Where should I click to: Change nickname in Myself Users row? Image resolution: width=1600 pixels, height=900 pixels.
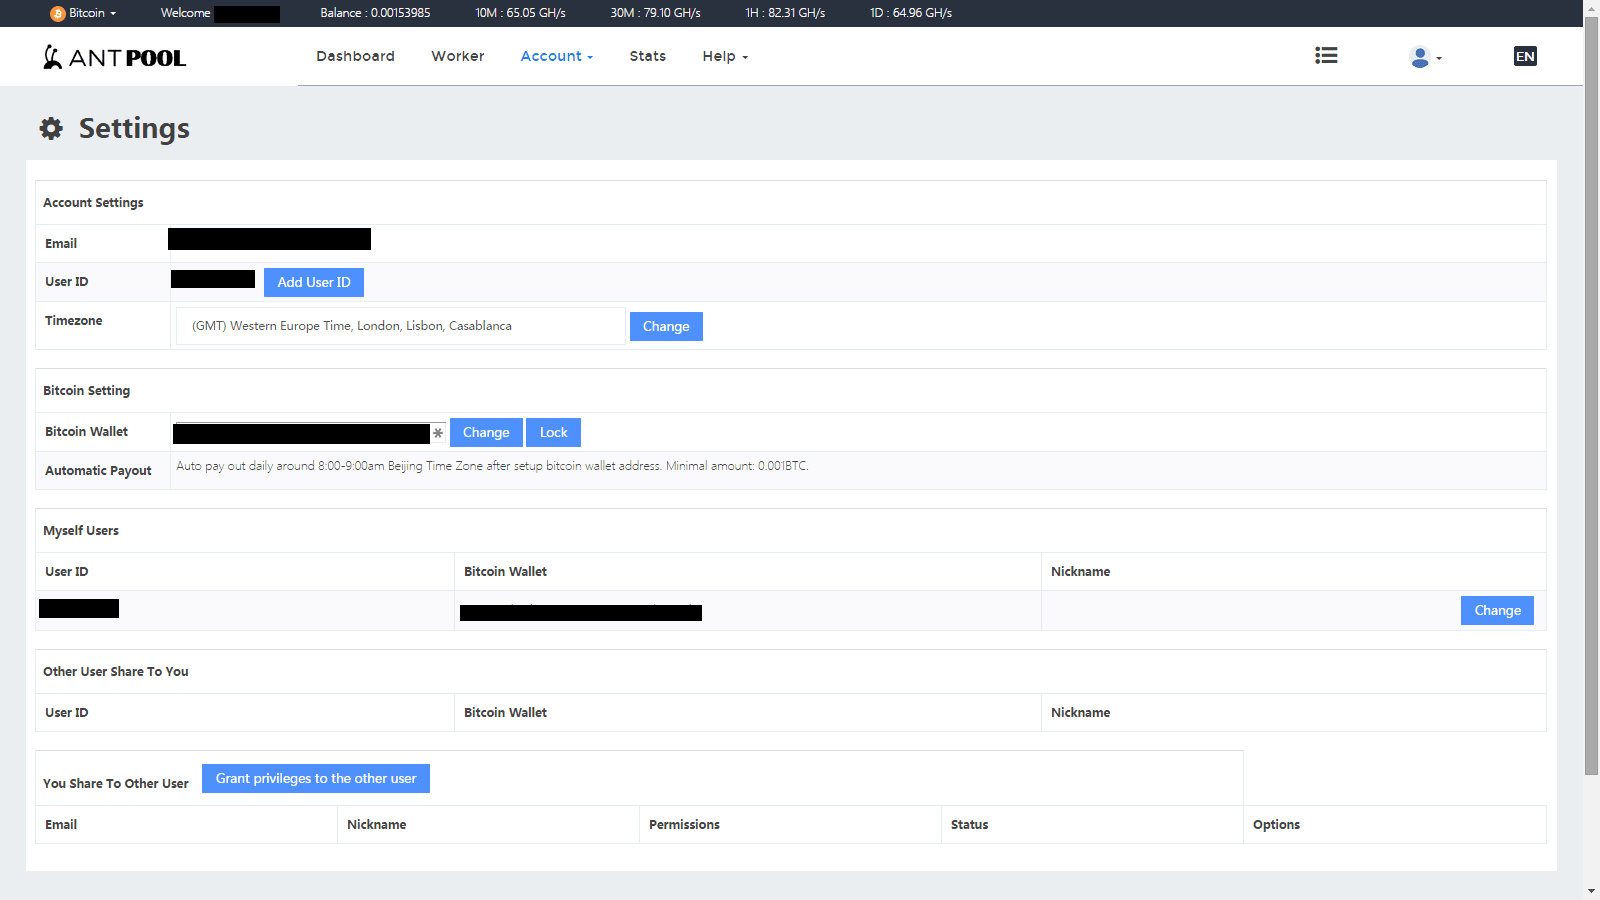(1497, 610)
